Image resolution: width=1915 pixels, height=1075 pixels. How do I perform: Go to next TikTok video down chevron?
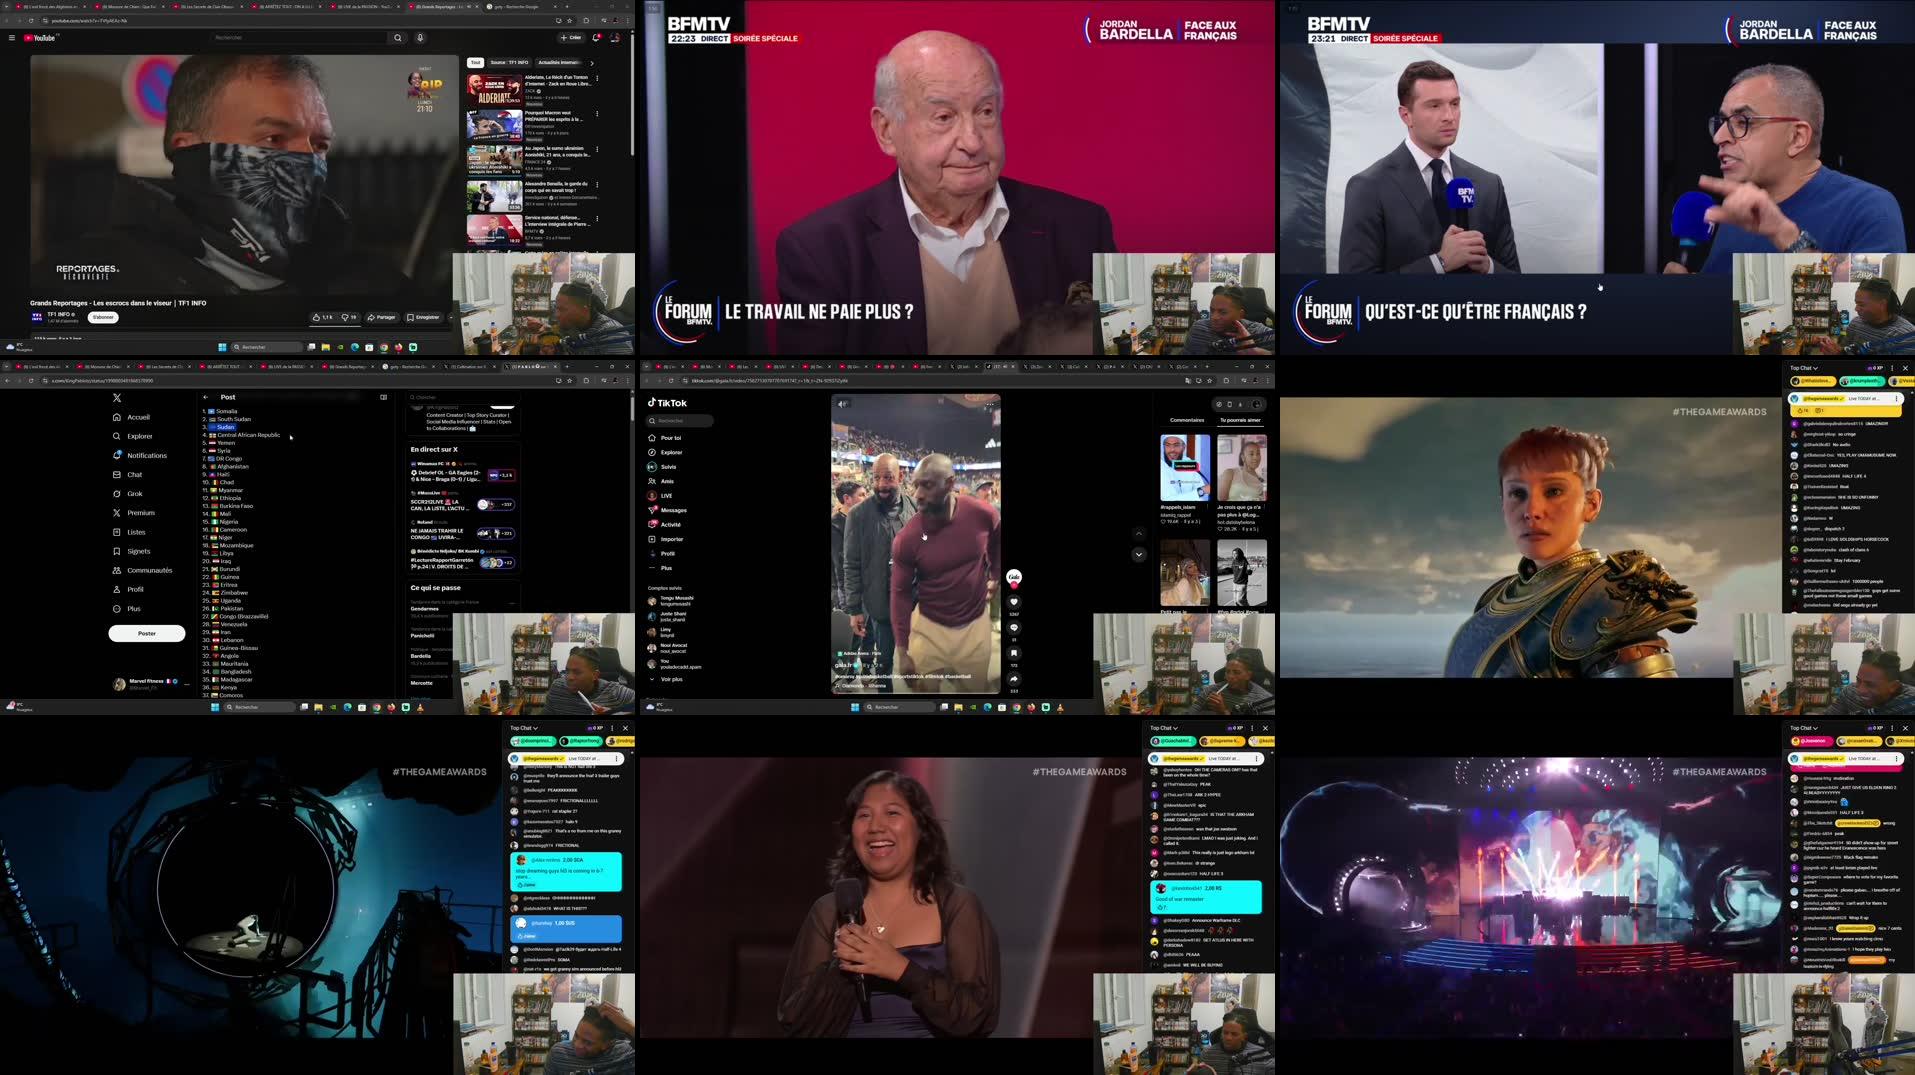(x=1138, y=554)
